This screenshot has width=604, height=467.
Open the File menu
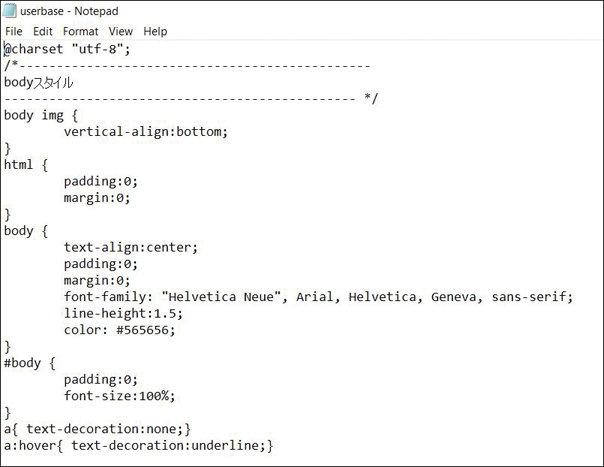tap(14, 31)
